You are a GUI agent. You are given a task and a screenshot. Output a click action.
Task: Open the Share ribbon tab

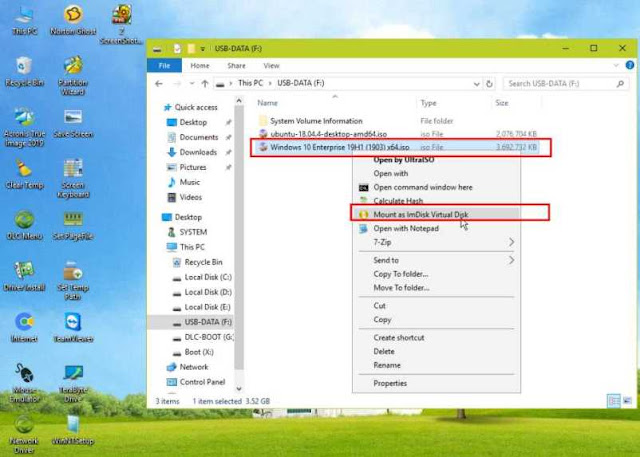[236, 66]
